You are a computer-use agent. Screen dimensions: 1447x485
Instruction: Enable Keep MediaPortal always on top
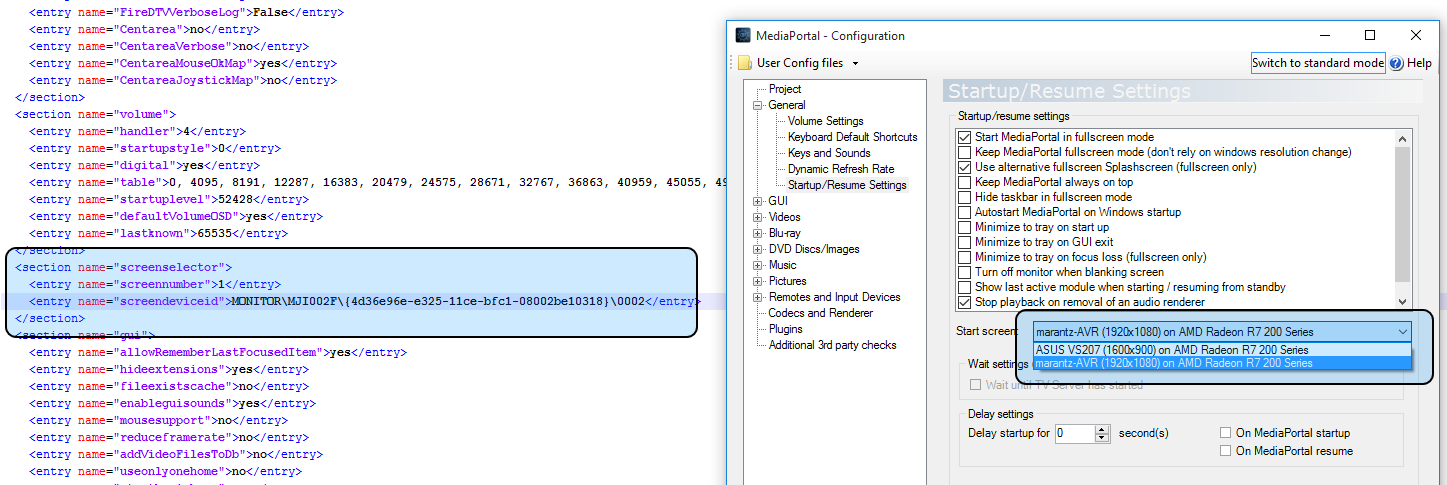coord(965,182)
